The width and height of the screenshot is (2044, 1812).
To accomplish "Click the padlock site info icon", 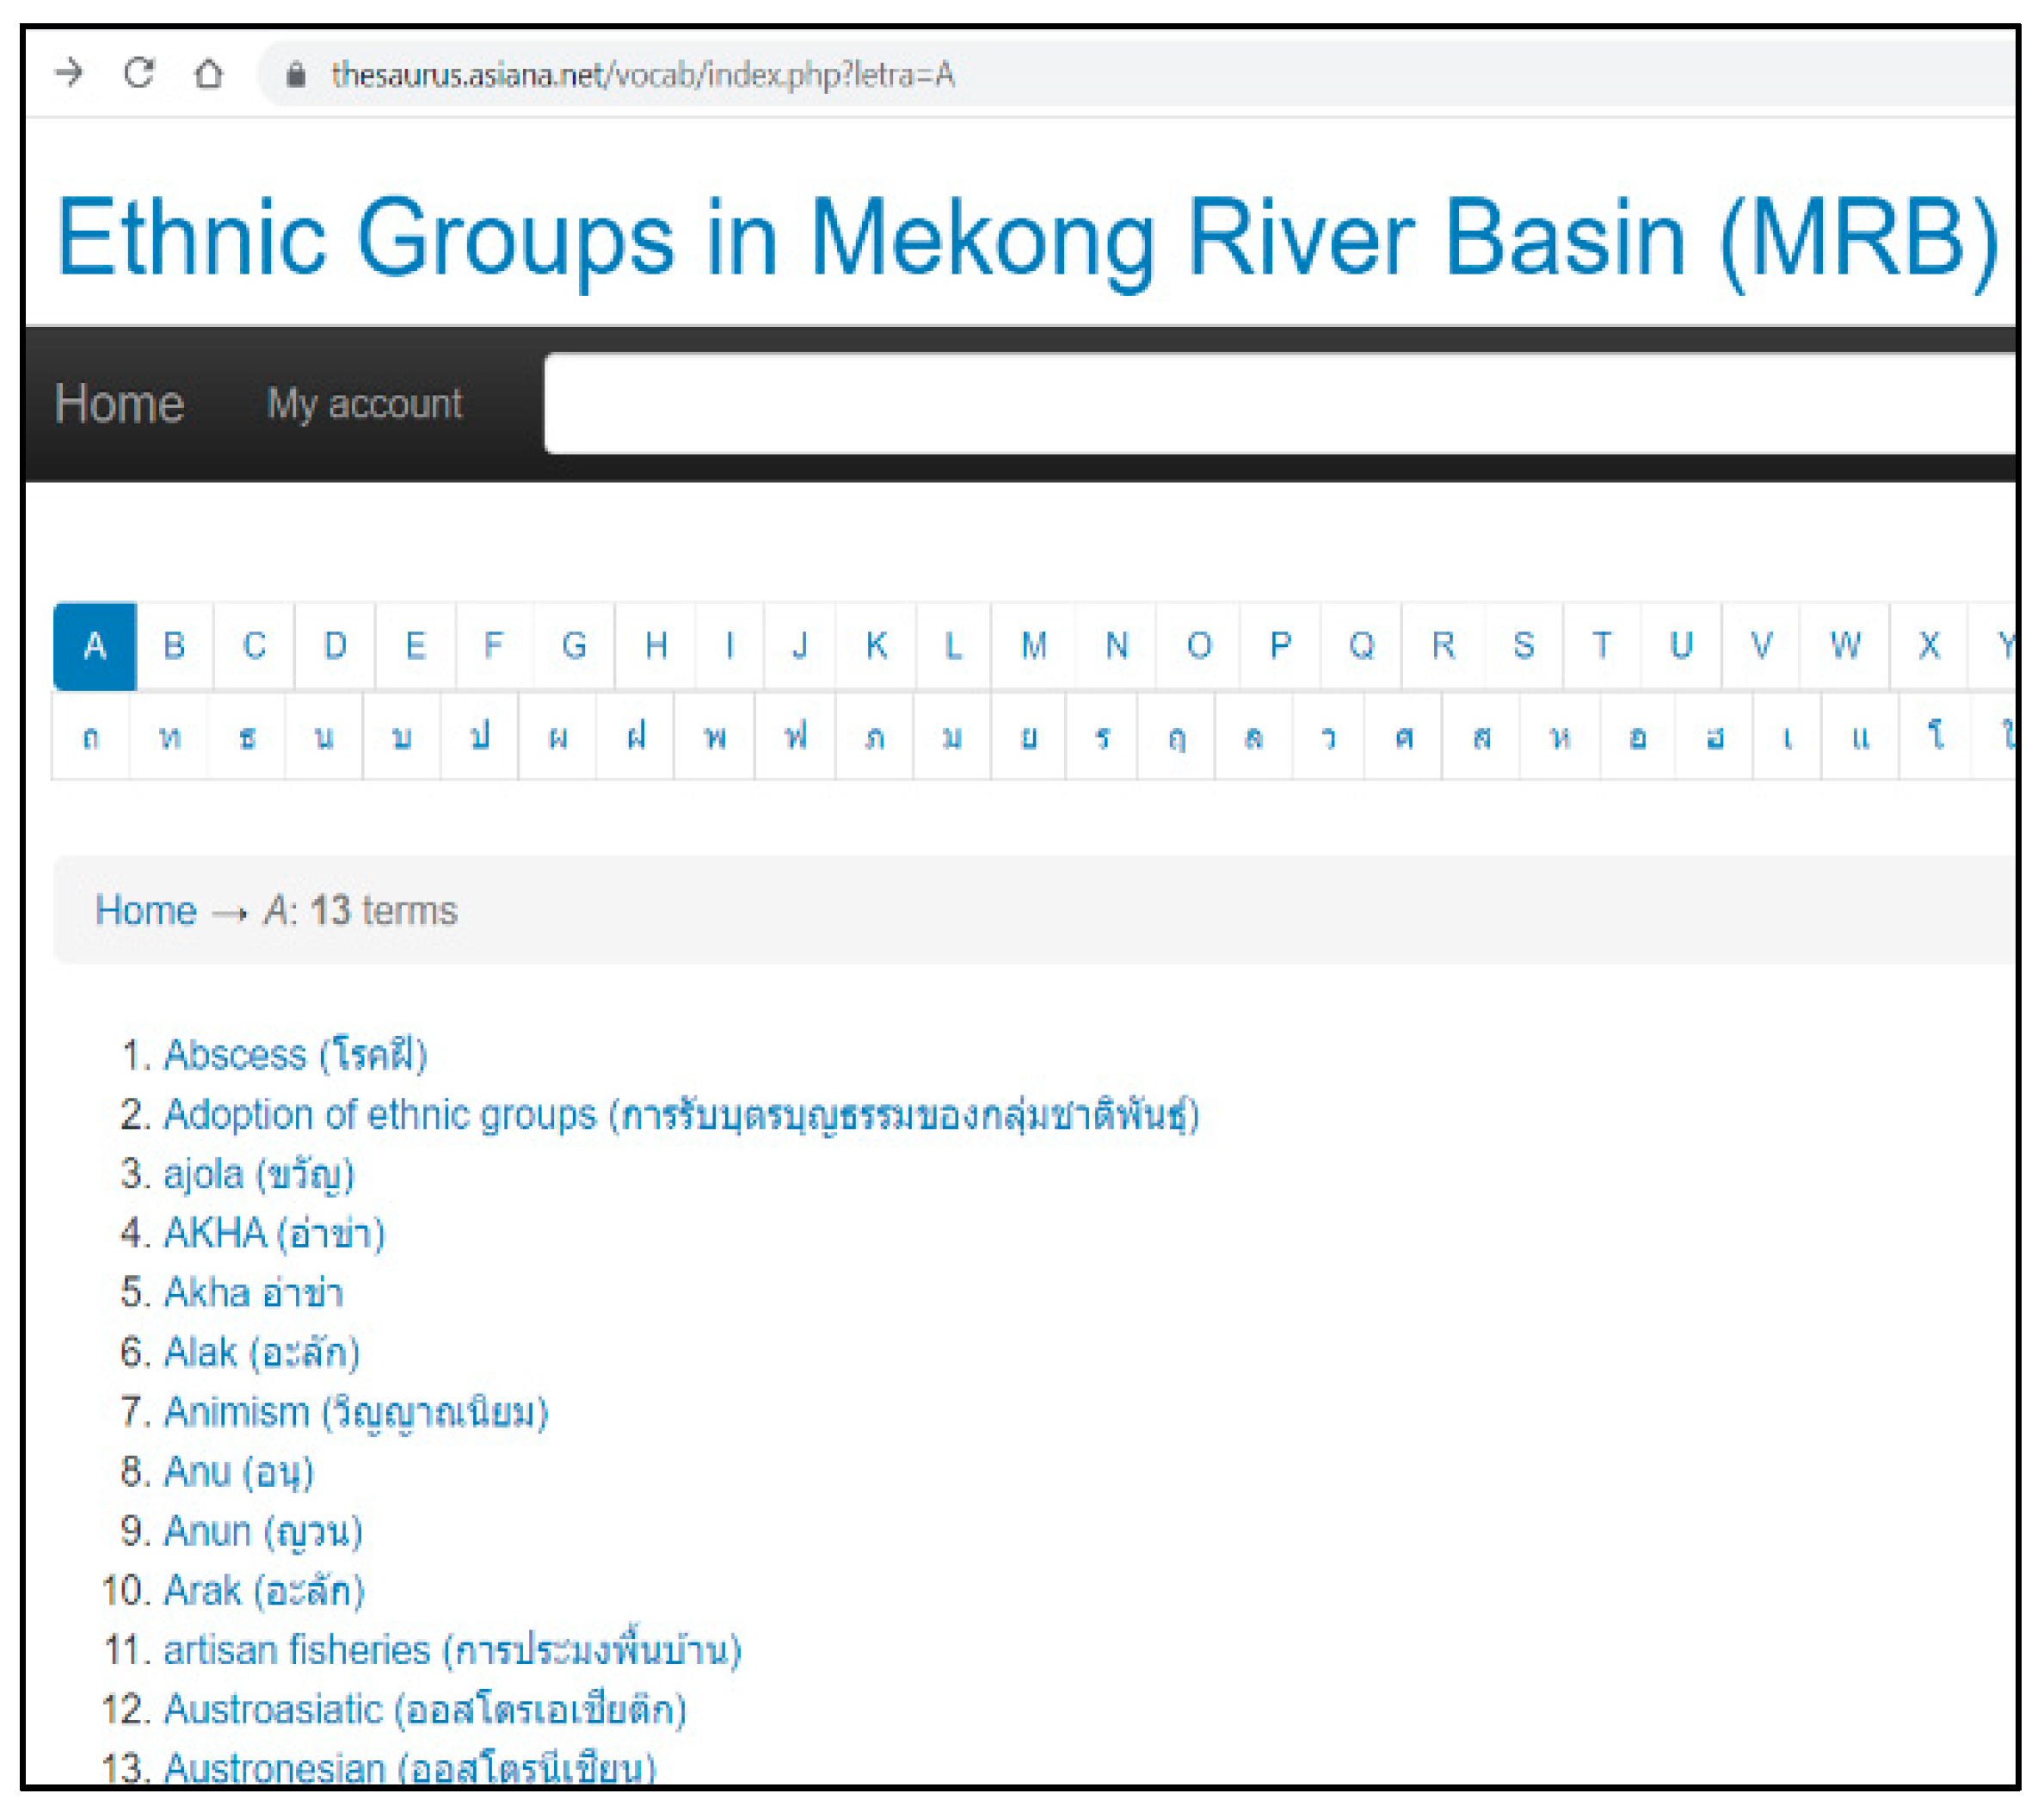I will pos(295,74).
